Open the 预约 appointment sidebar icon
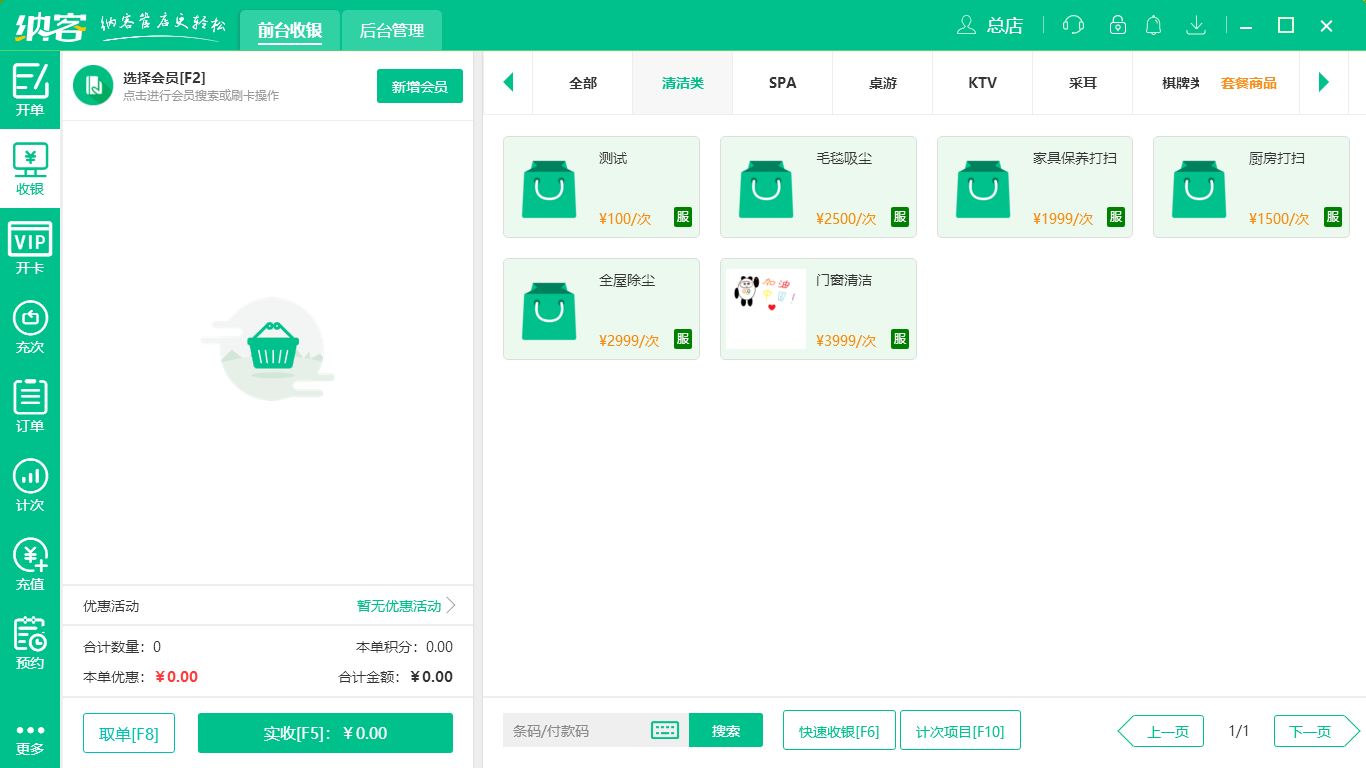 [30, 643]
